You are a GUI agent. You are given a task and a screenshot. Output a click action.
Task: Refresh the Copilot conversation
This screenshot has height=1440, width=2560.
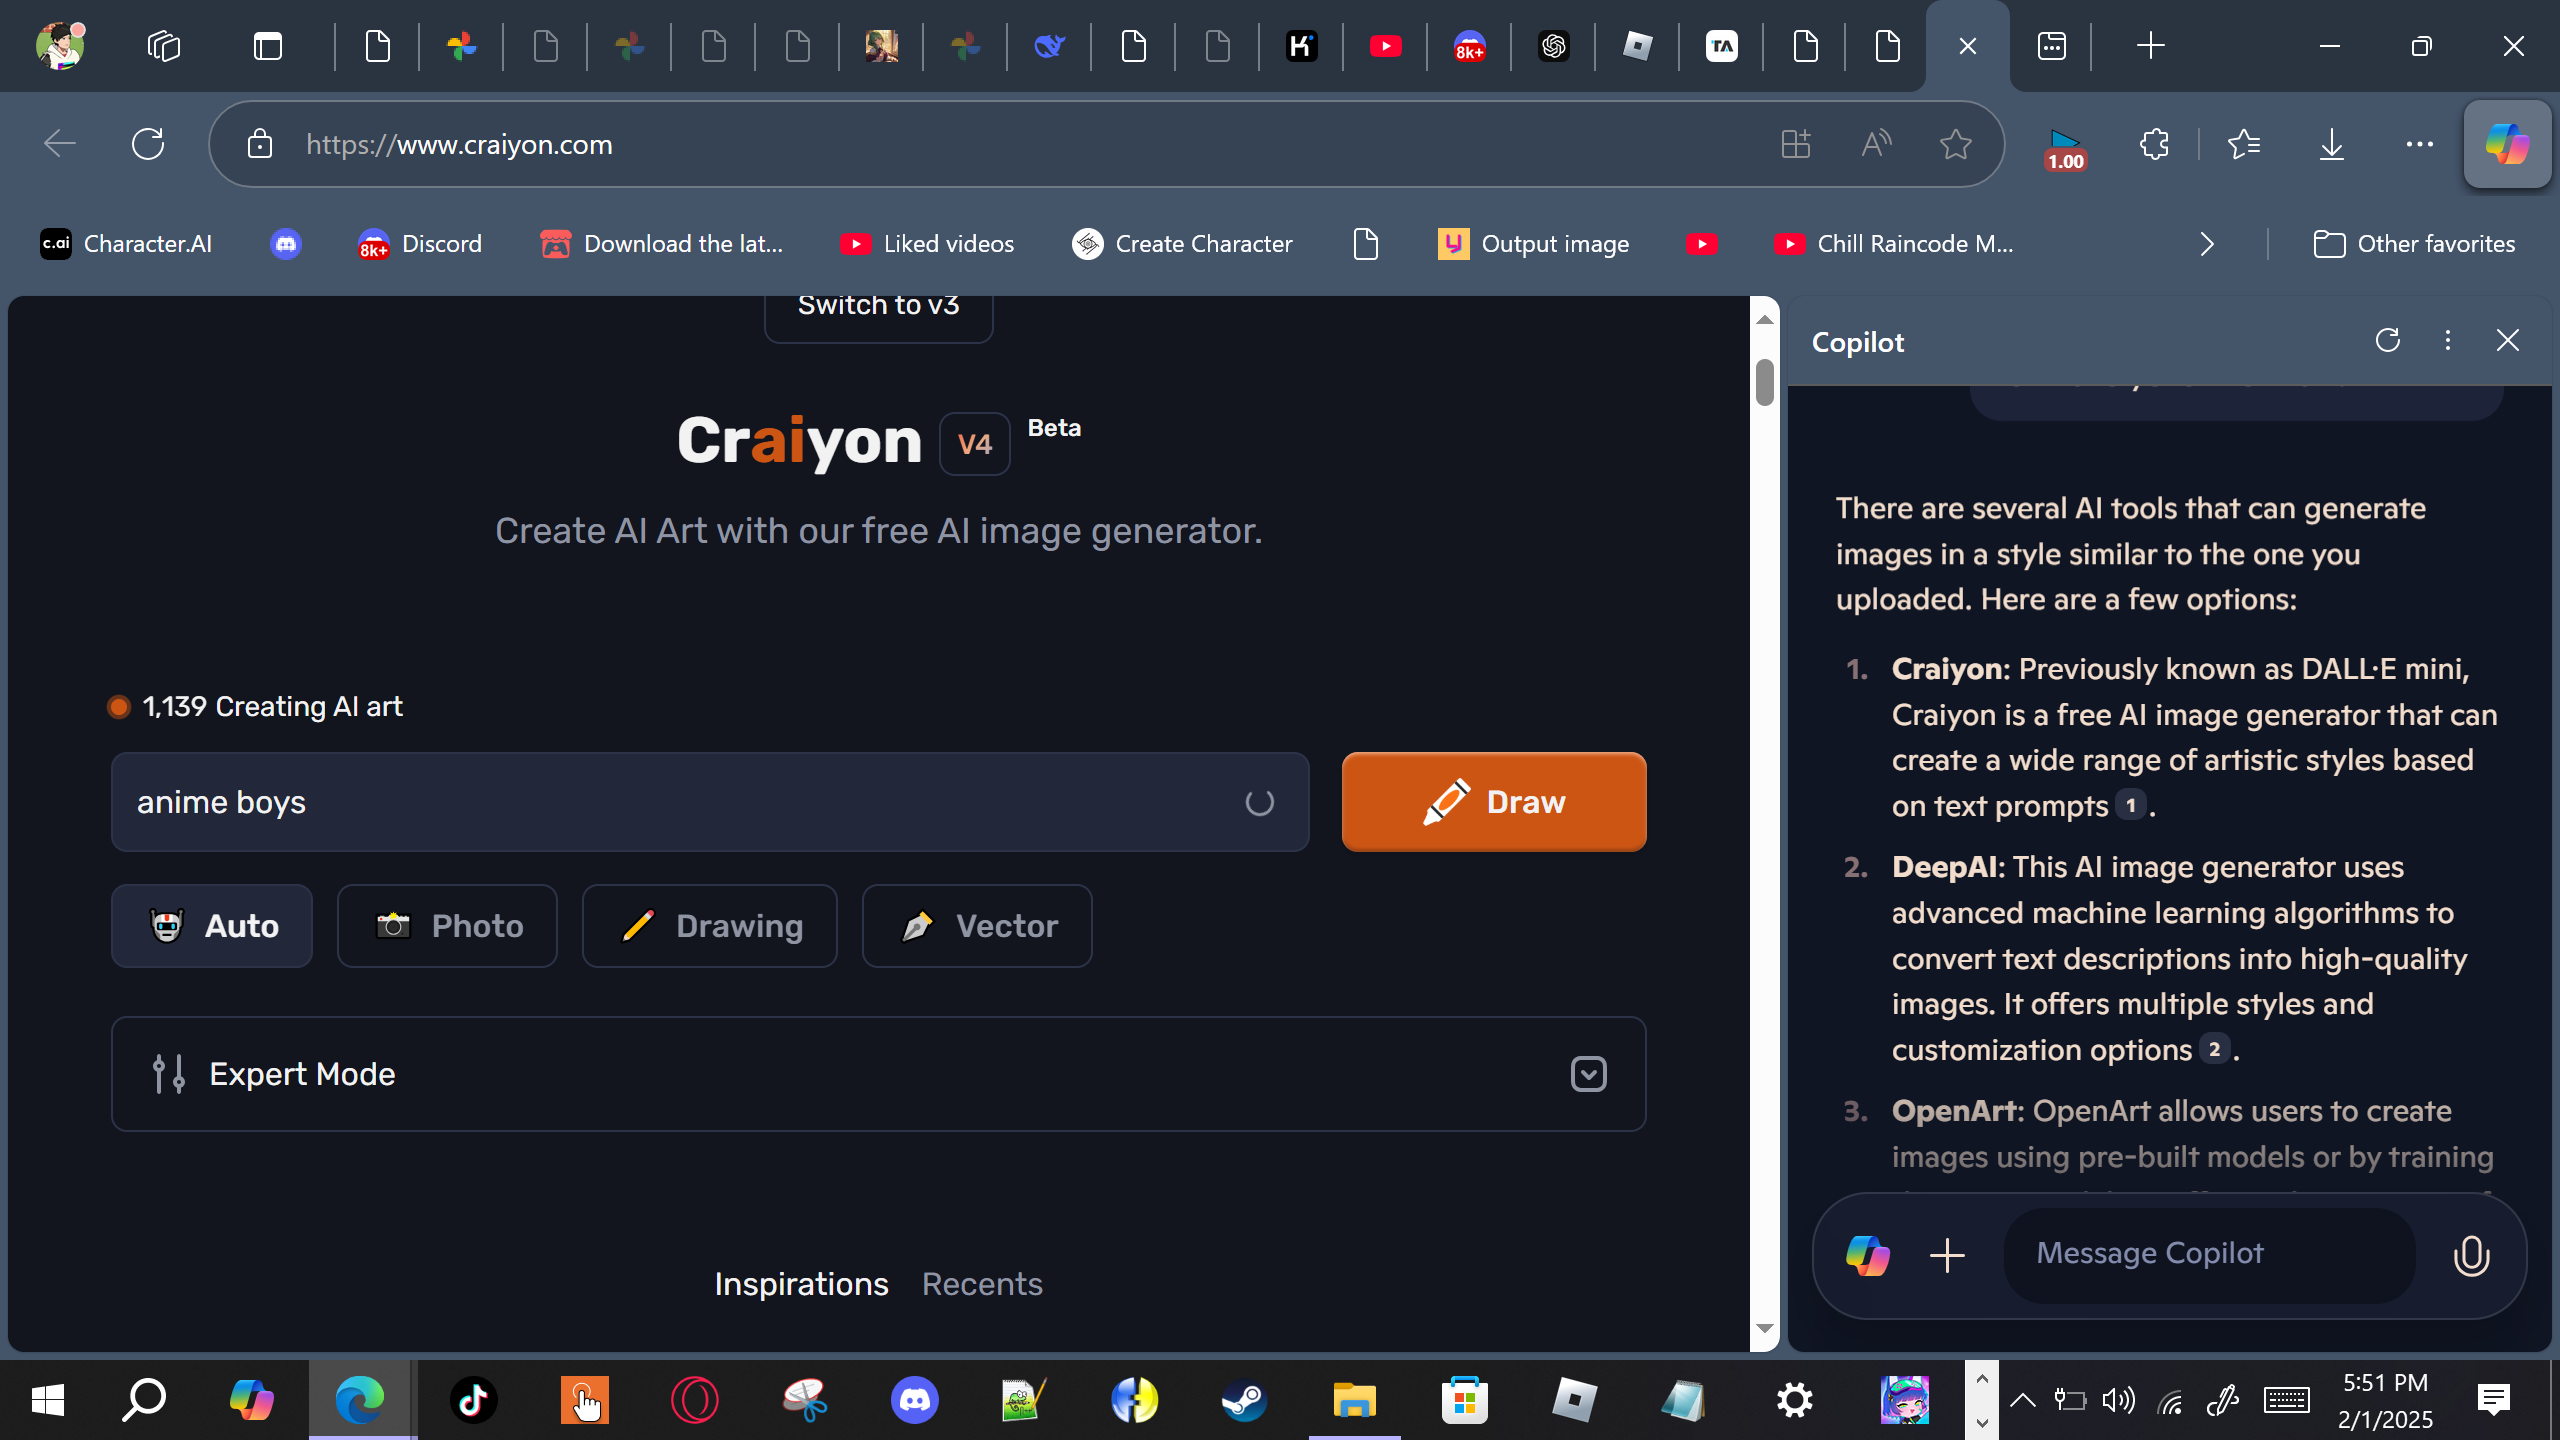2387,341
